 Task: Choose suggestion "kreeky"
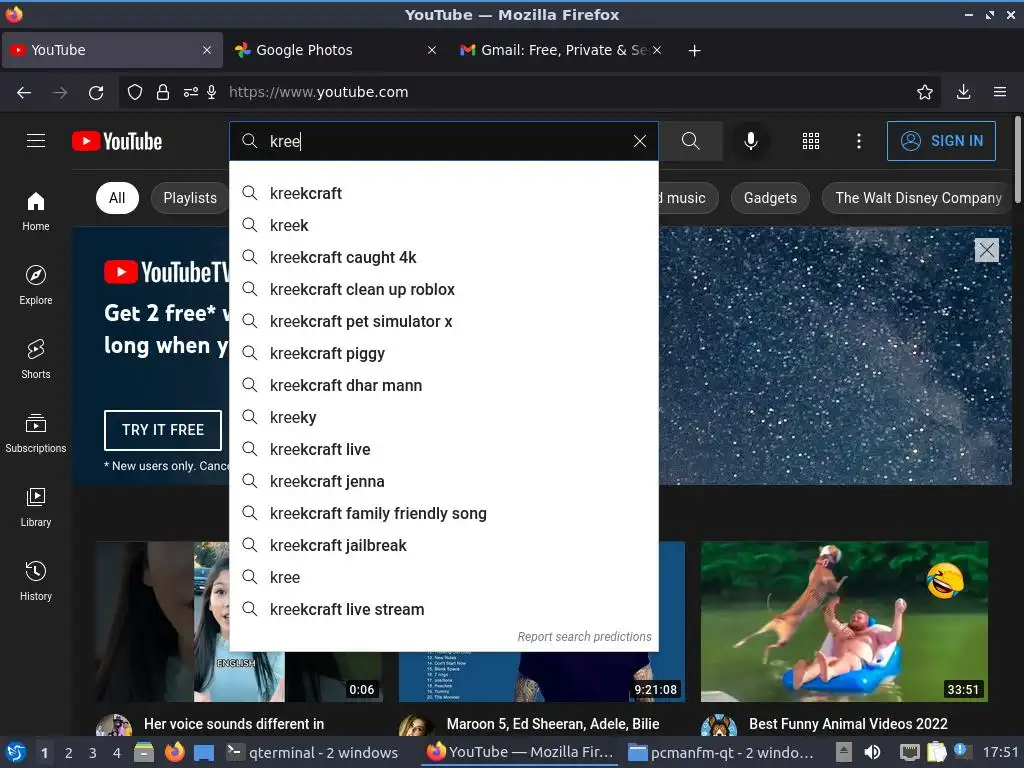coord(444,417)
